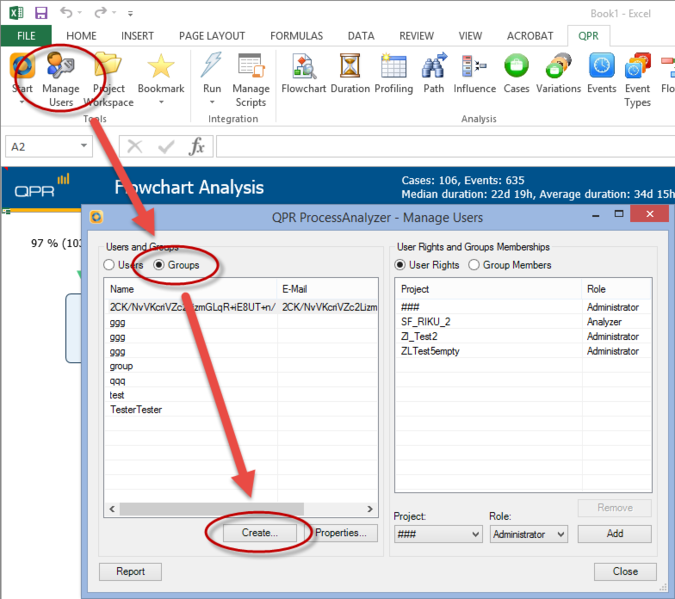Viewport: 675px width, 599px height.
Task: Select the User Rights radio button
Action: (x=399, y=265)
